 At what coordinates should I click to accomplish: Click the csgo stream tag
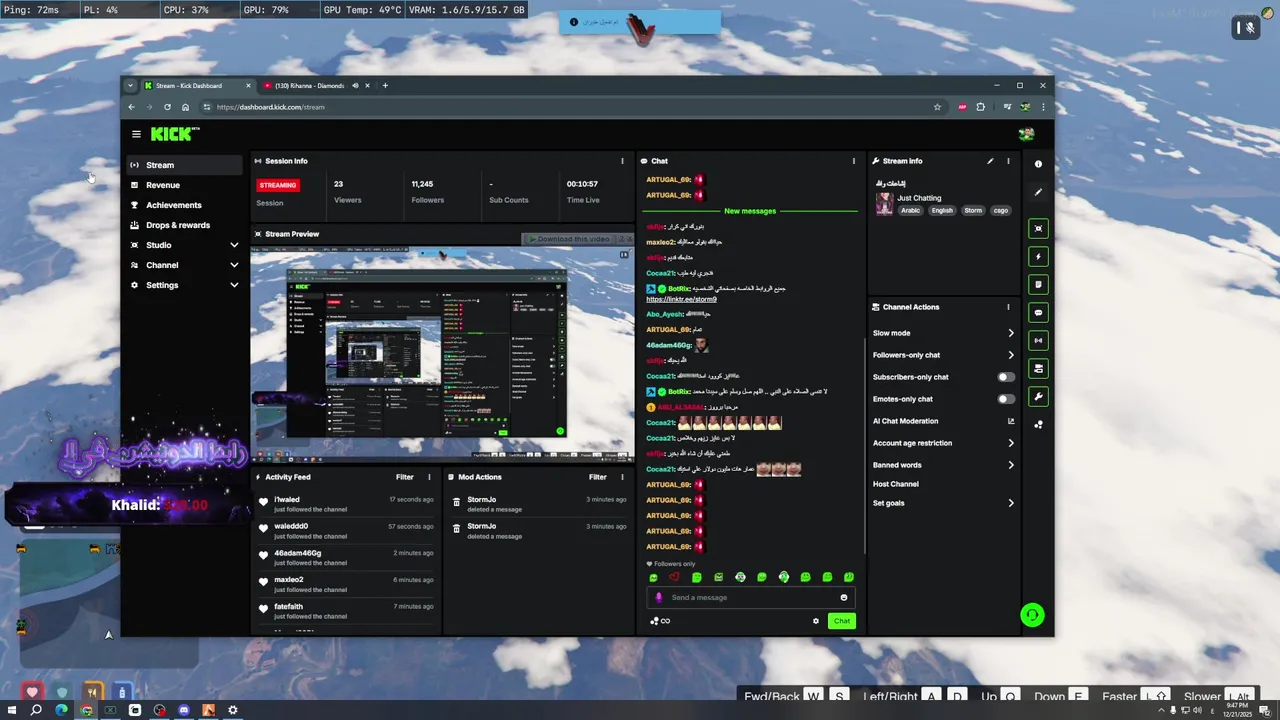(1000, 211)
